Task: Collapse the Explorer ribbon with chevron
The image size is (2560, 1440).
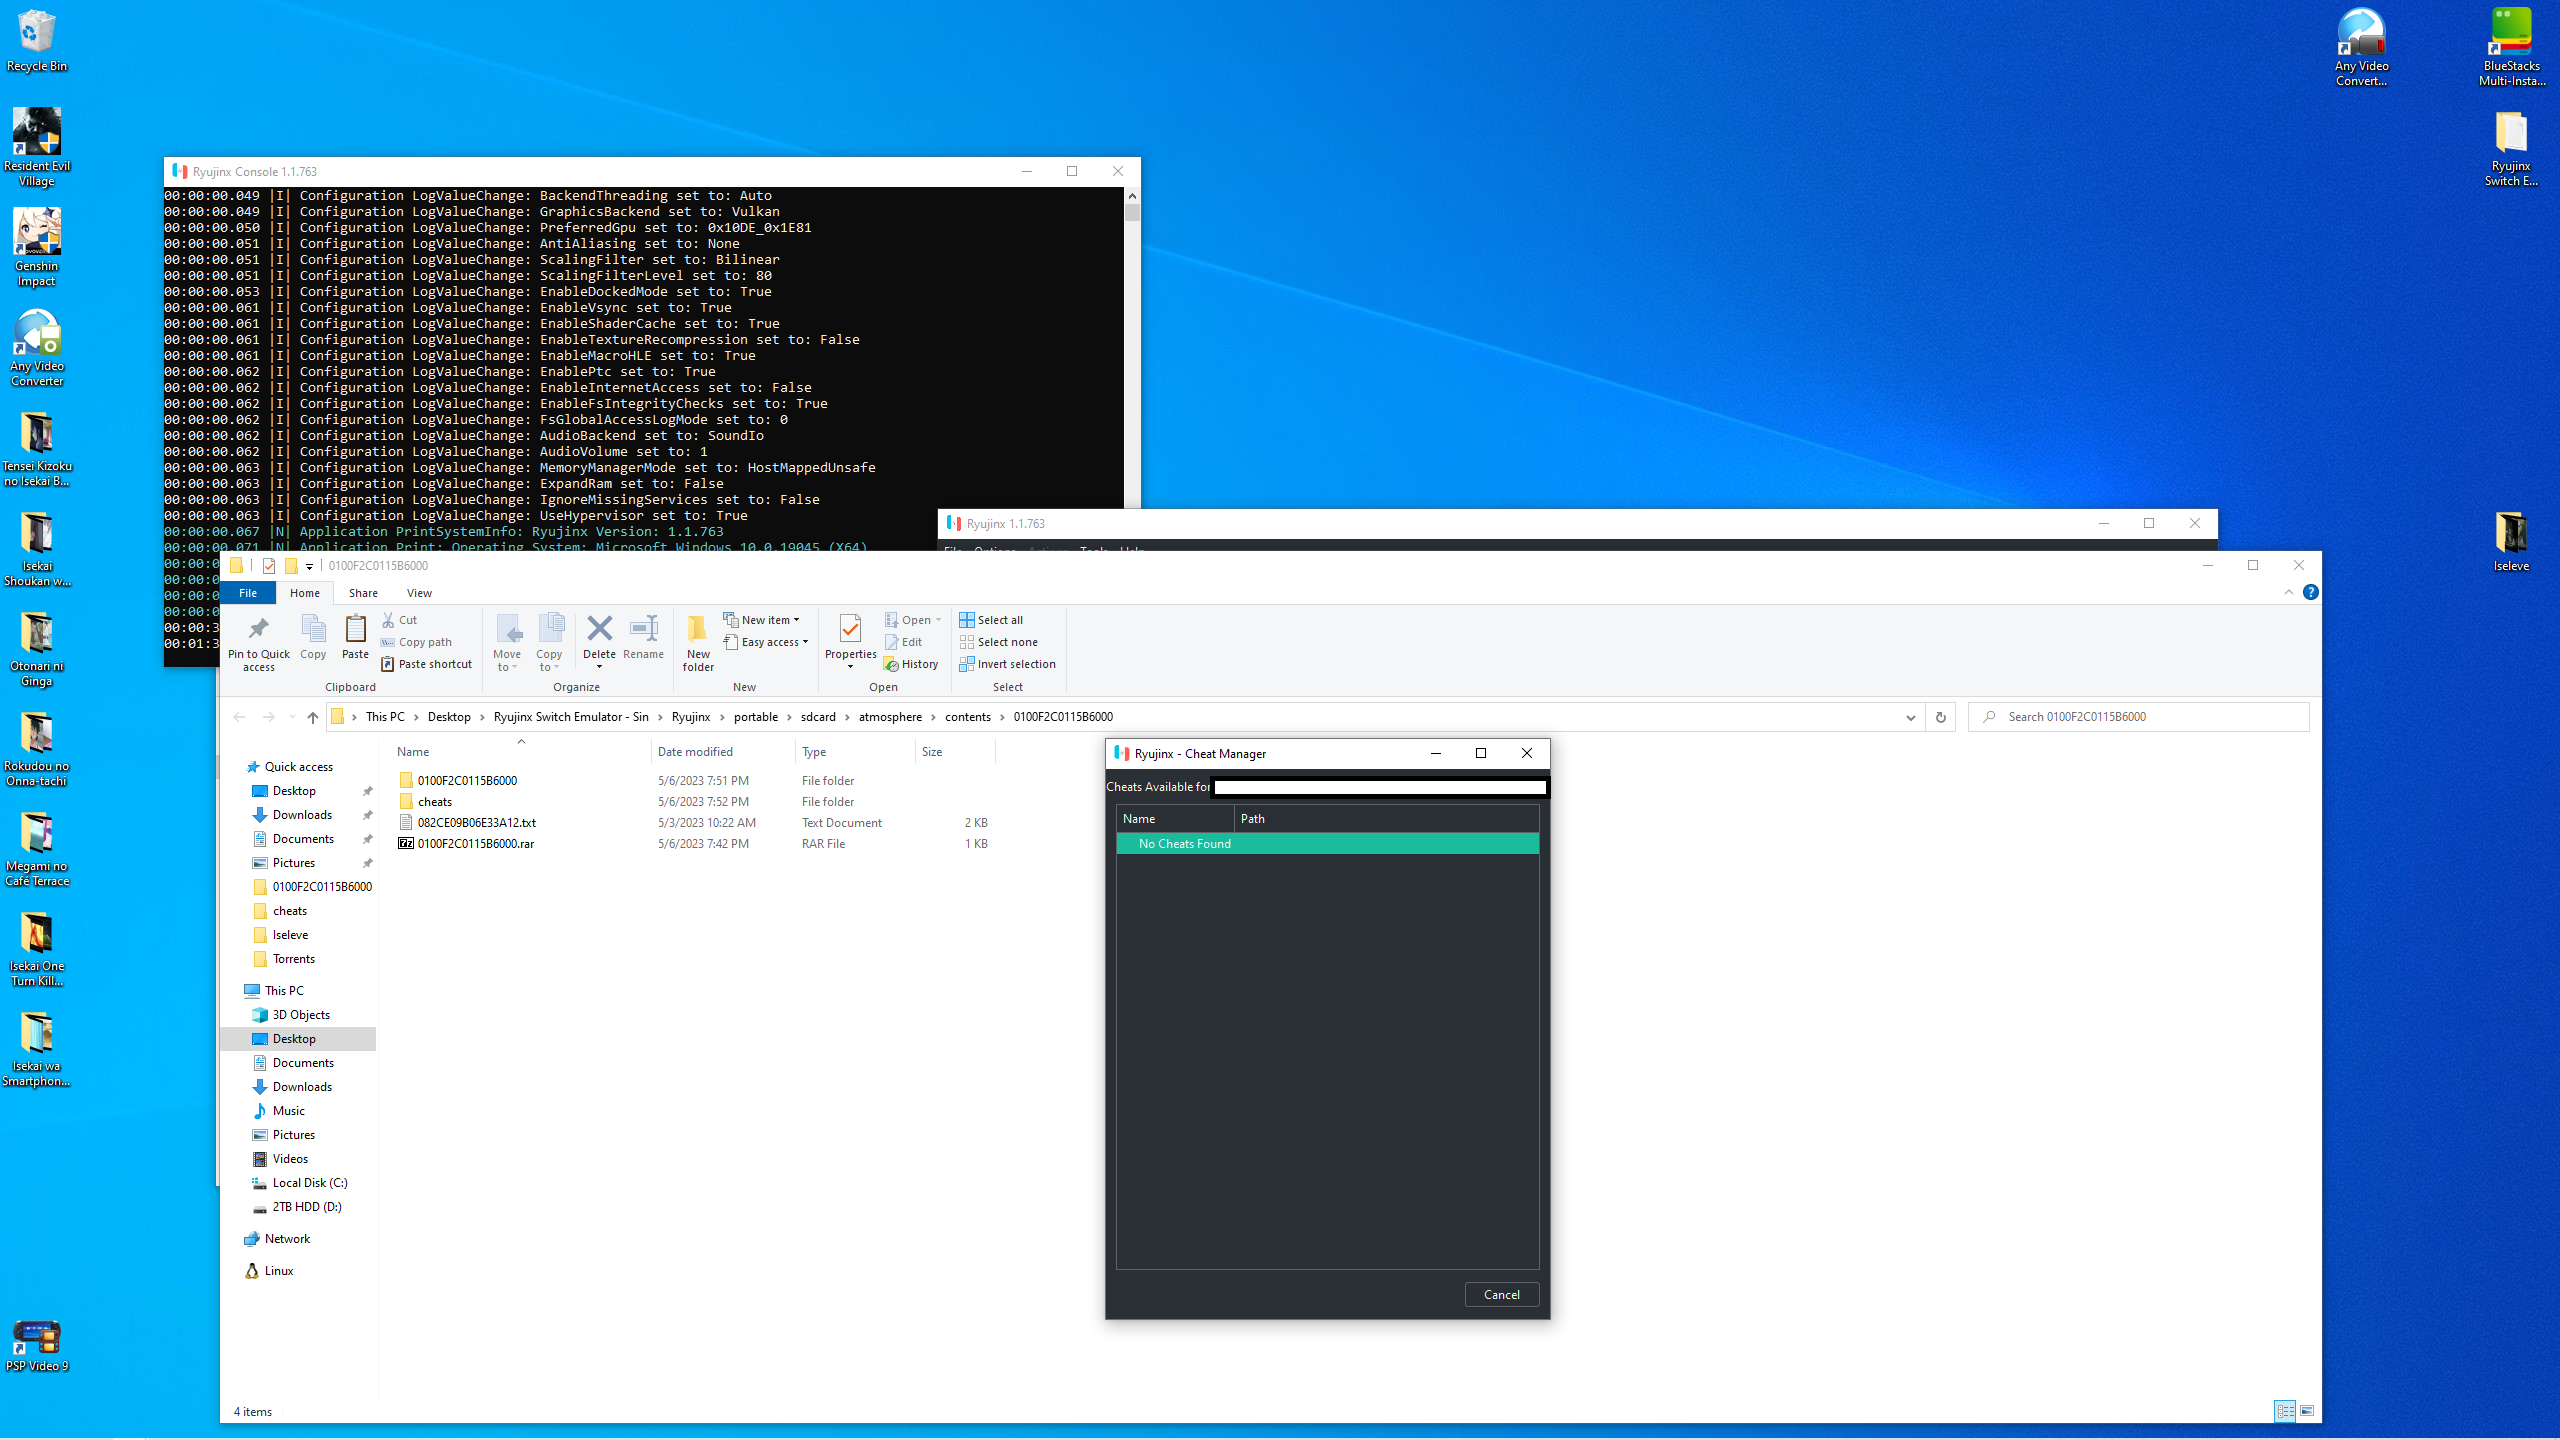Action: [2289, 592]
